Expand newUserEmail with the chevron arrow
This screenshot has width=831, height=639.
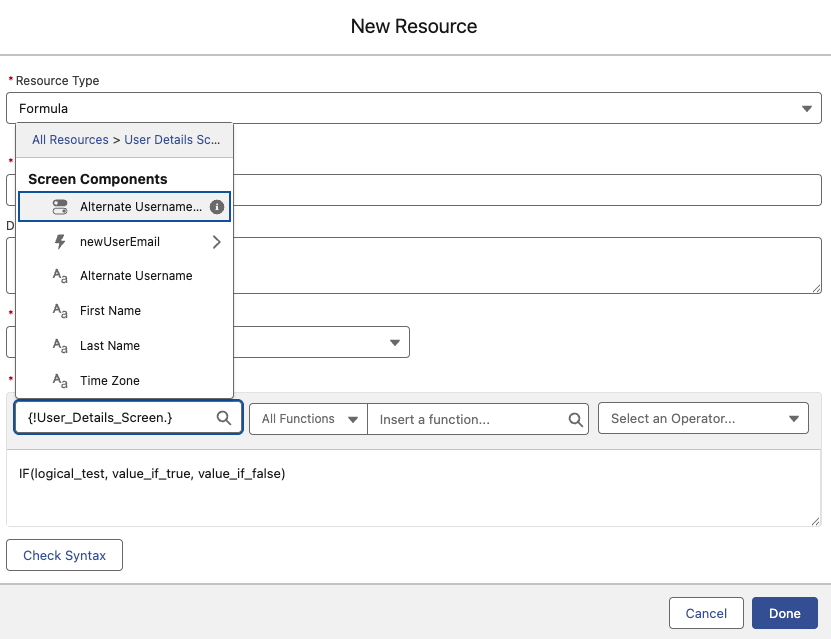click(216, 242)
